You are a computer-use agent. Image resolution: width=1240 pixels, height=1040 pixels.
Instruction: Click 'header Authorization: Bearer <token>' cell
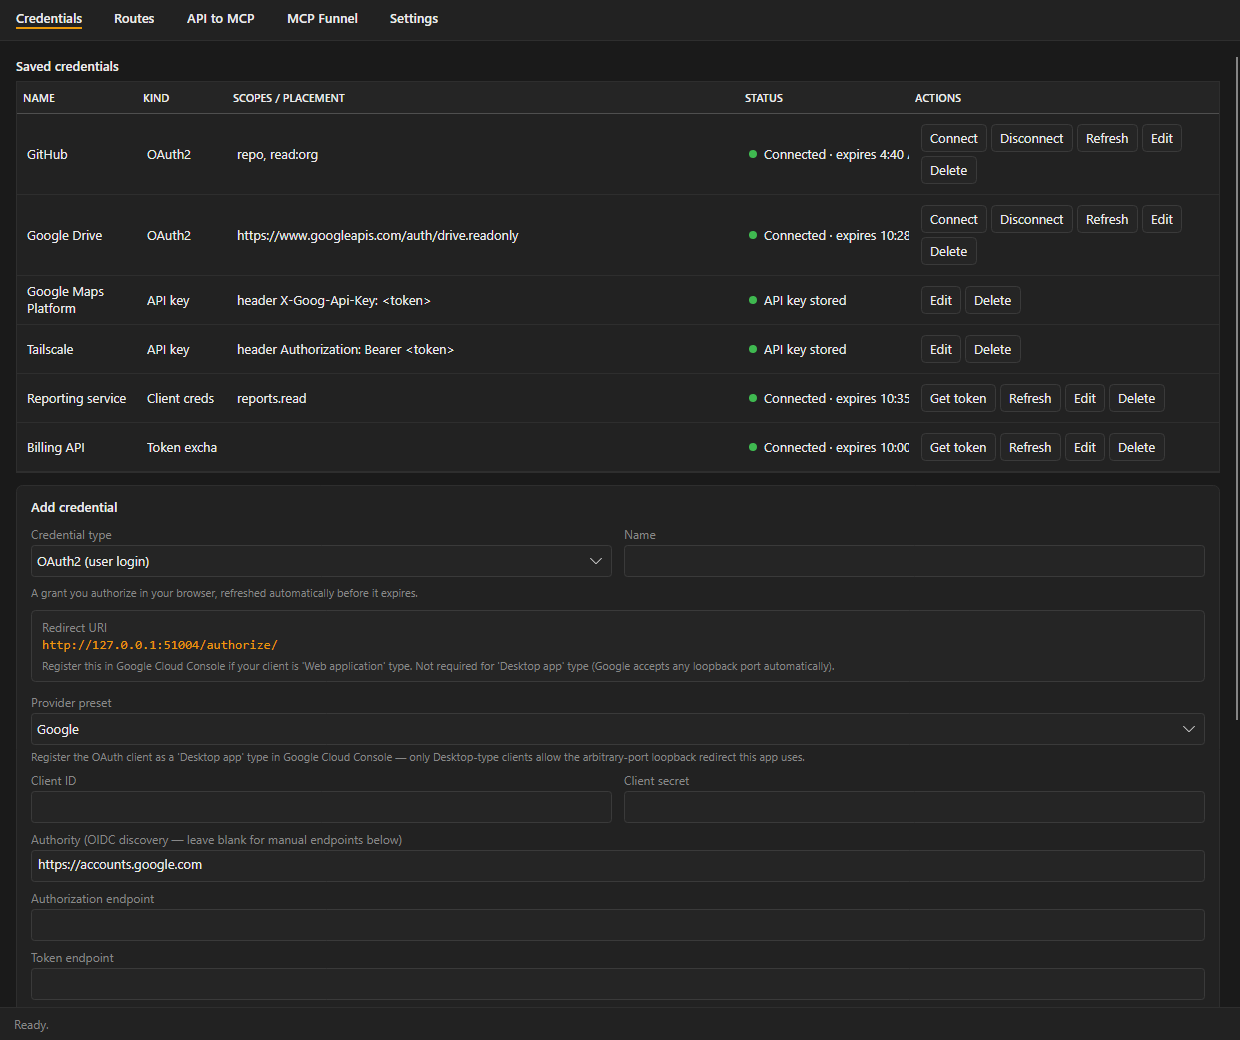346,349
